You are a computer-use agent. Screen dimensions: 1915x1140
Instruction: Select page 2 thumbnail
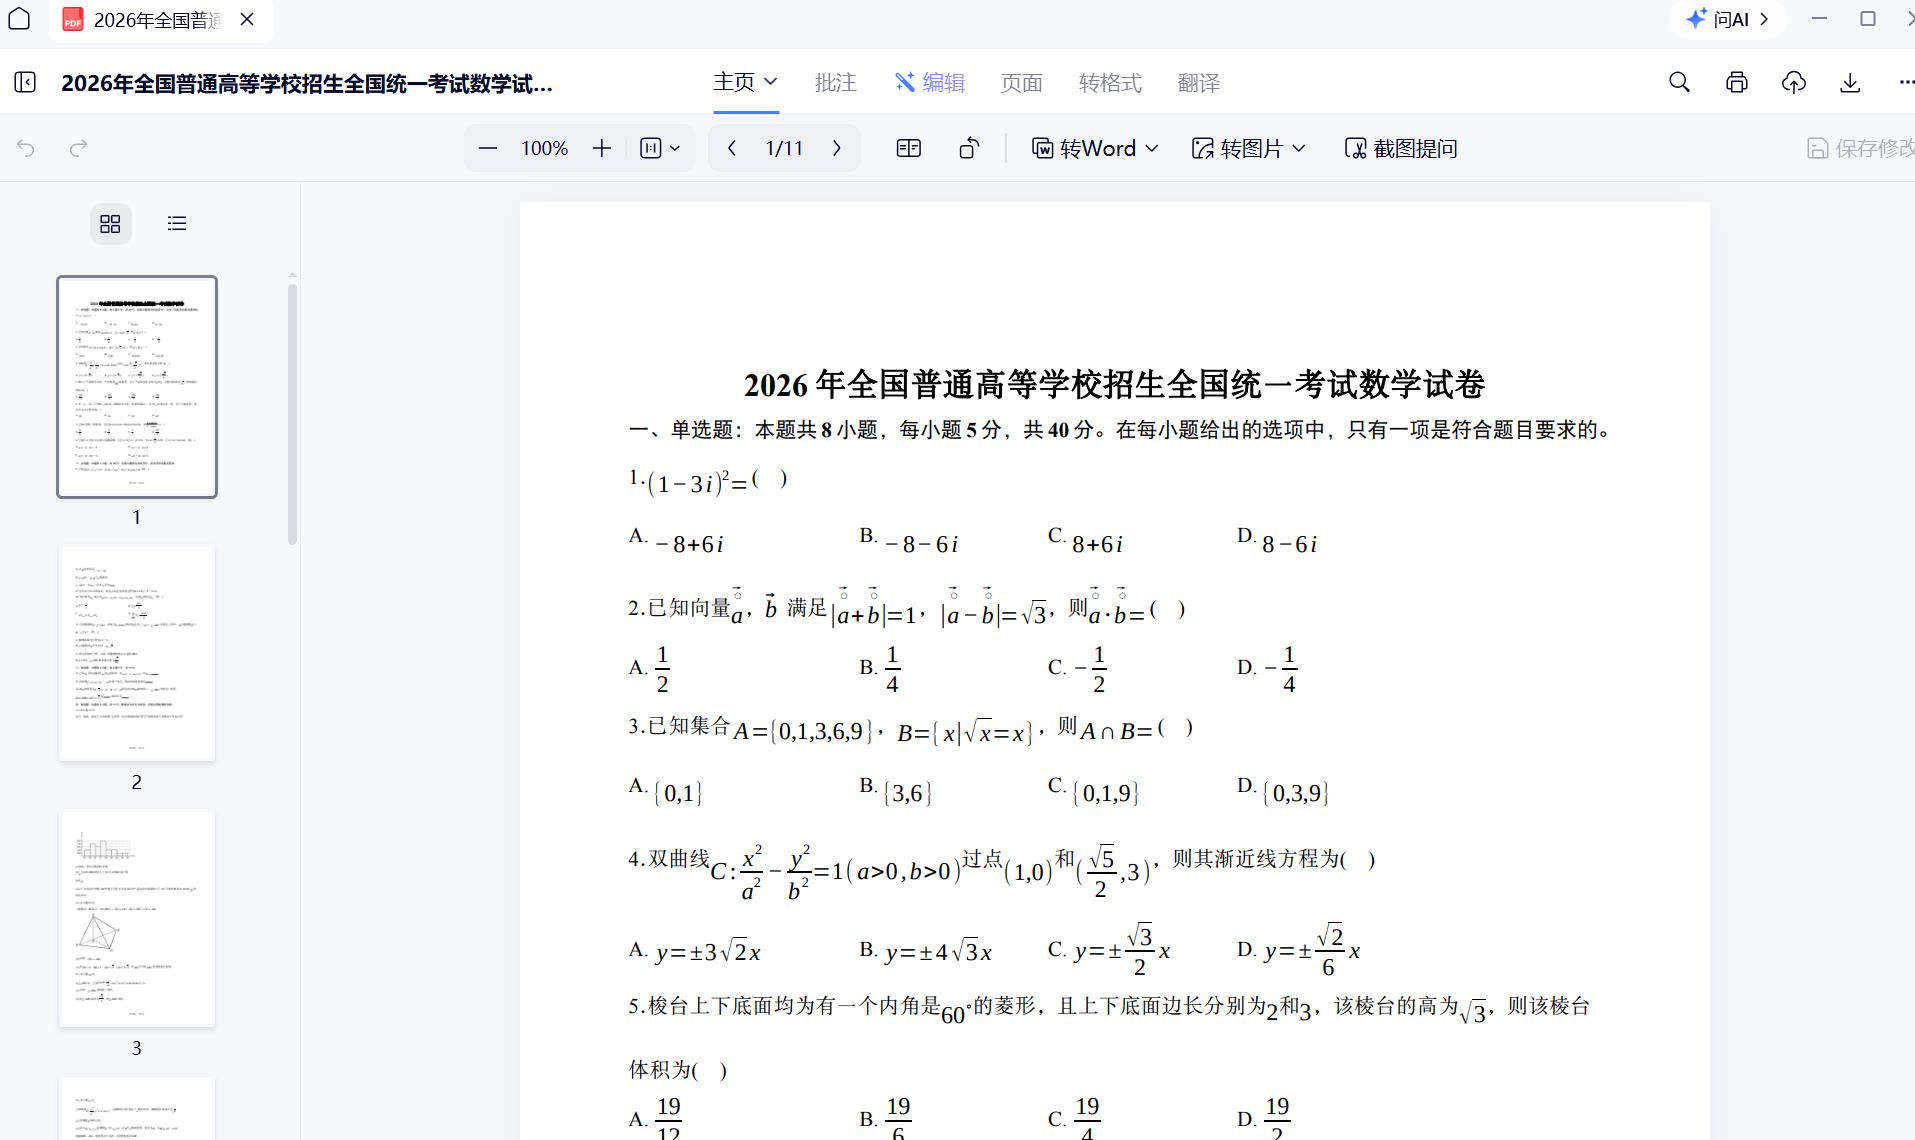(x=137, y=653)
